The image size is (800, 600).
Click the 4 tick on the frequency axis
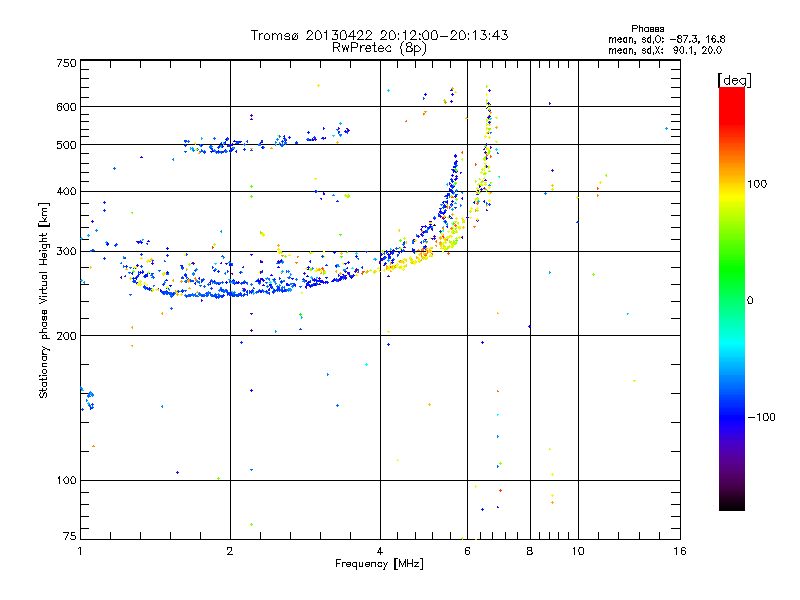(380, 551)
